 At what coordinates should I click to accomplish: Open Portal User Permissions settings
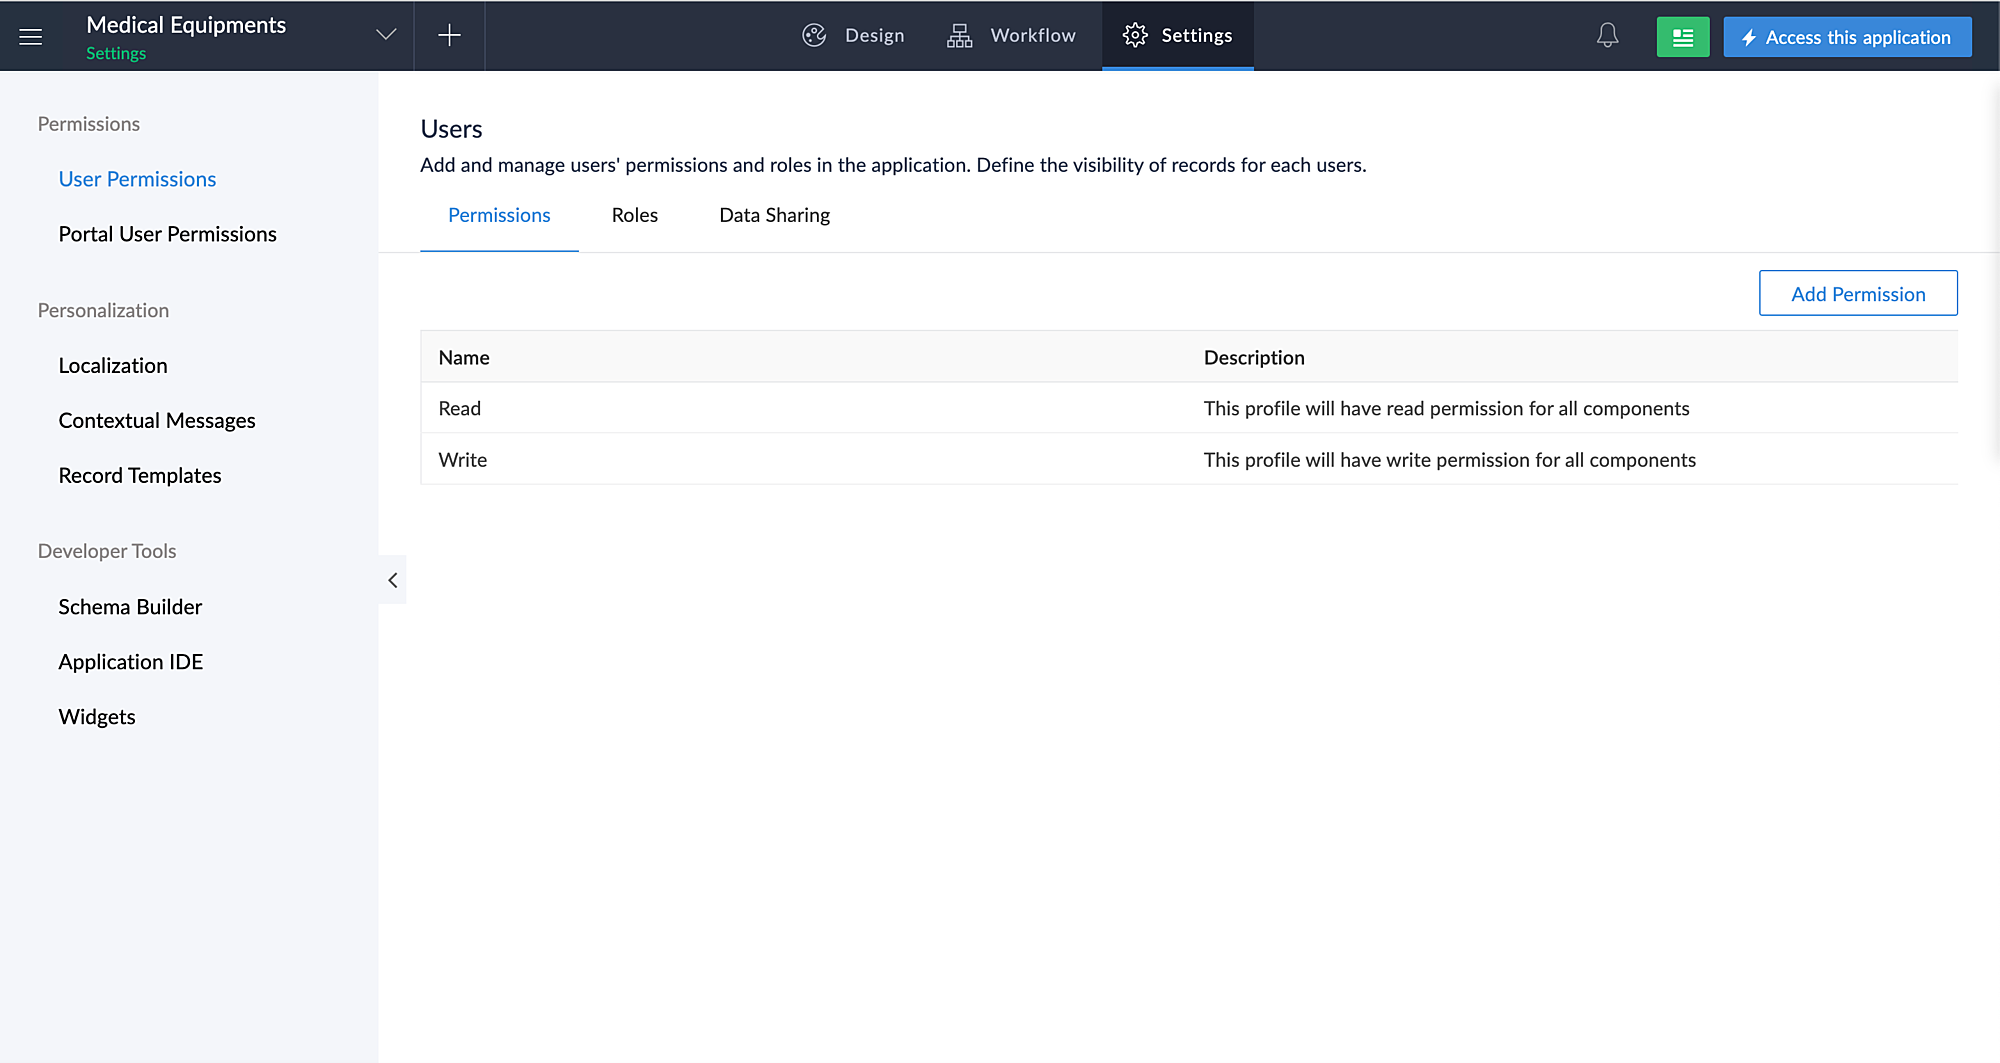click(x=167, y=234)
